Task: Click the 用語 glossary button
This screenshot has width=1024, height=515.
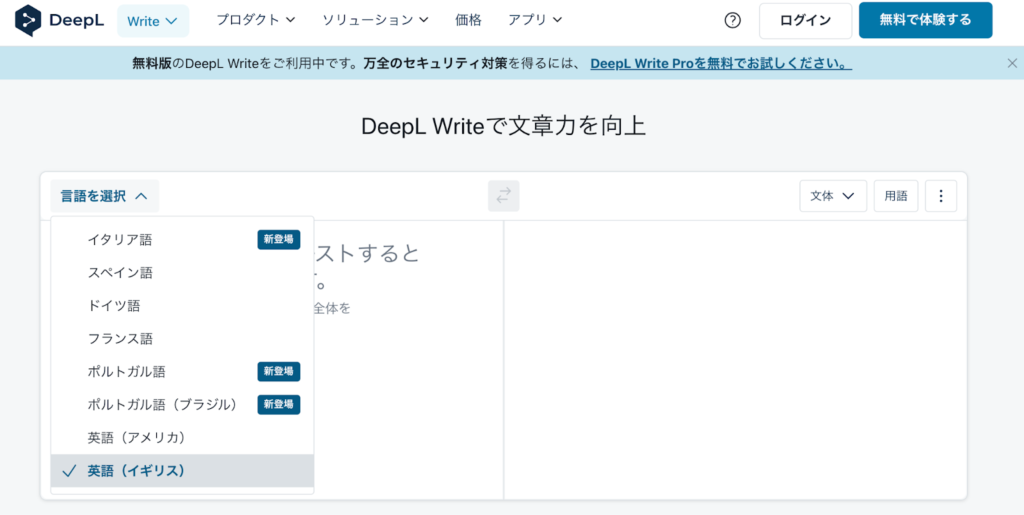Action: point(896,196)
